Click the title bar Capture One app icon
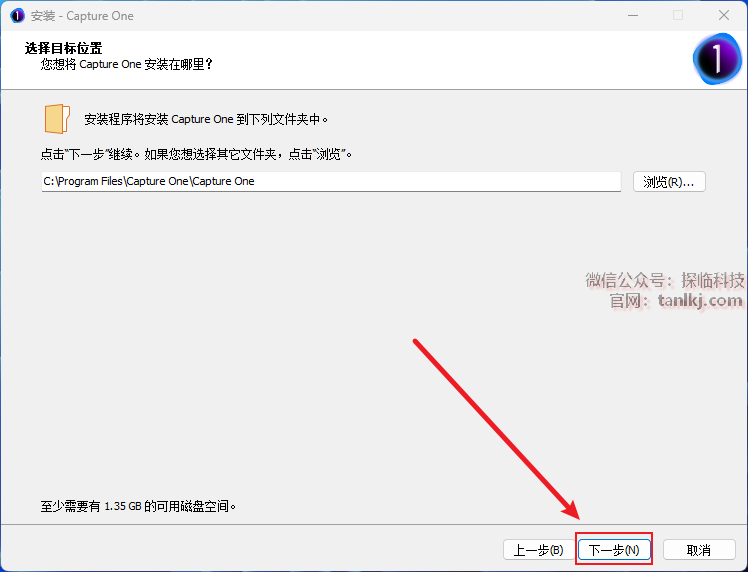748x572 pixels. point(17,16)
